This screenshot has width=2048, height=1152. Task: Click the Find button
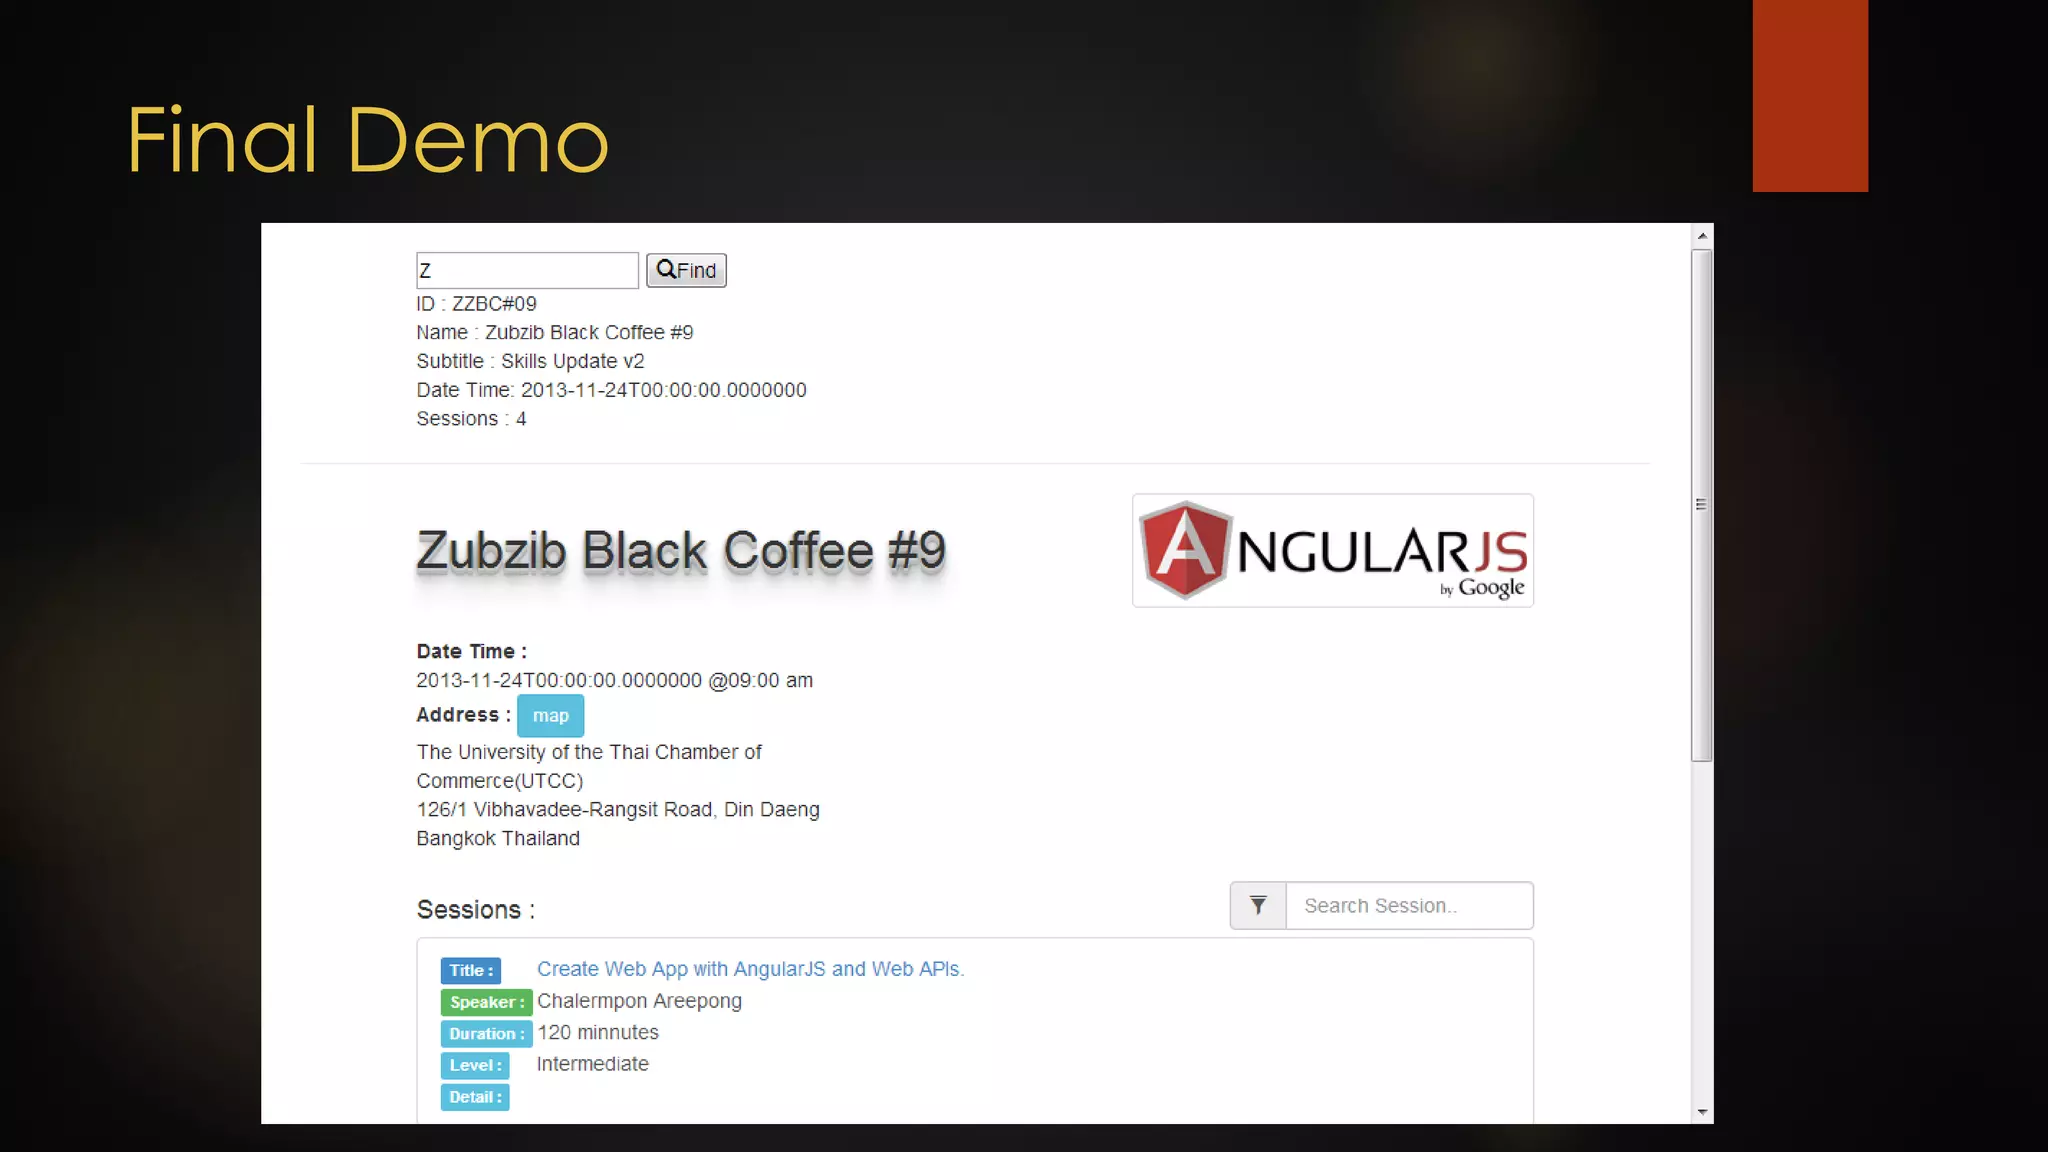(x=686, y=270)
